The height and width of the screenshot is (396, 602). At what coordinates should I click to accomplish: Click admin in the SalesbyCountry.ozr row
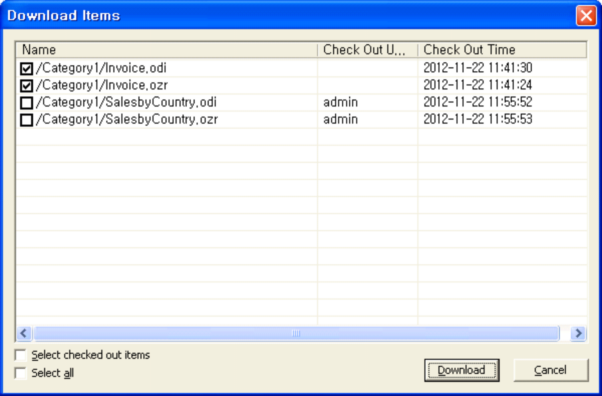[x=341, y=119]
